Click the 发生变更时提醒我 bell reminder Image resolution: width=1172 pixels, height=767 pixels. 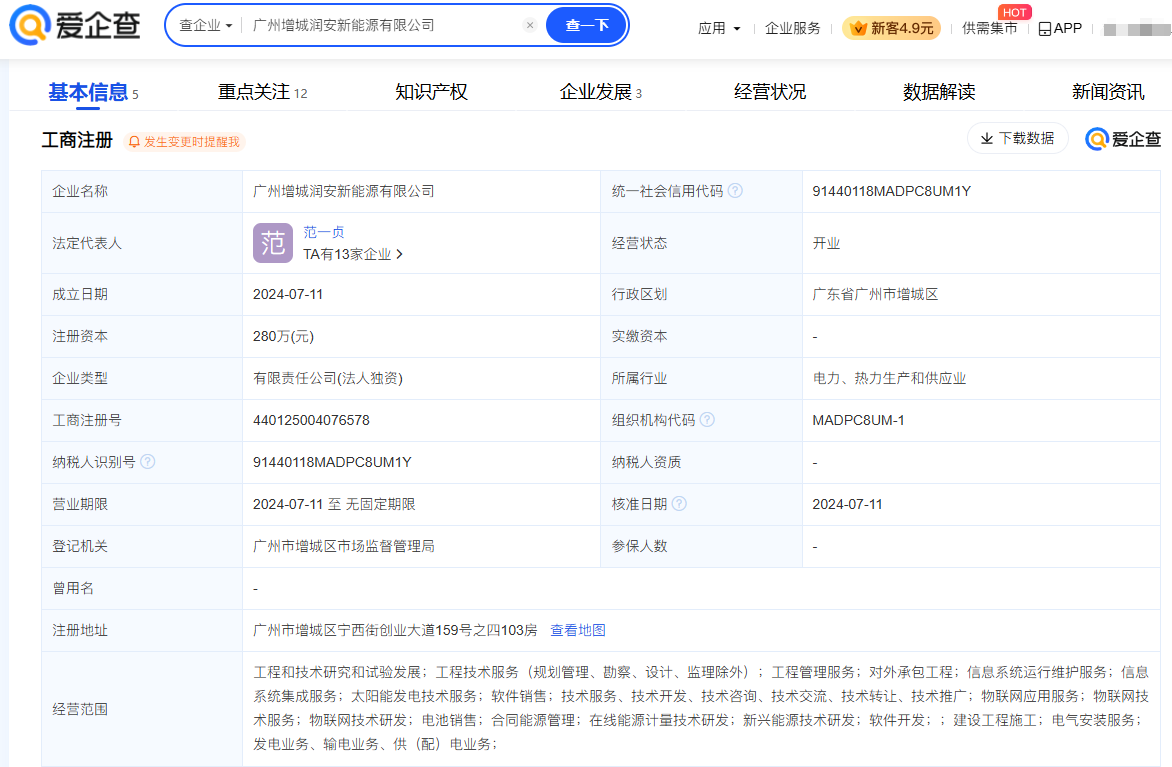(x=184, y=142)
